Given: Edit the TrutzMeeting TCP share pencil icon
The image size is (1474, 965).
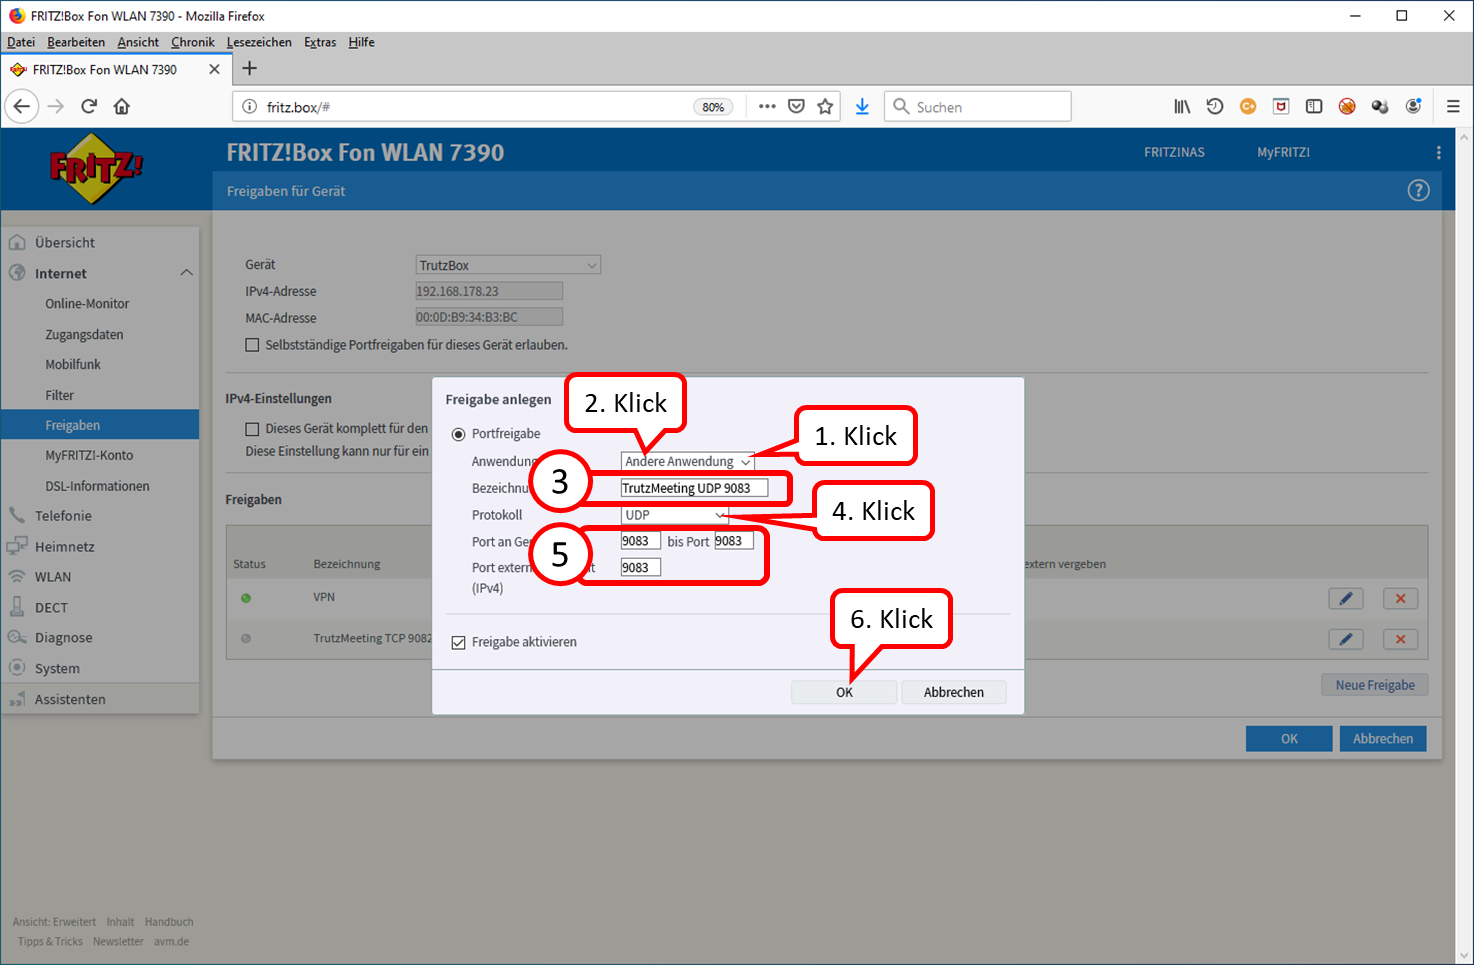Looking at the screenshot, I should pyautogui.click(x=1346, y=639).
